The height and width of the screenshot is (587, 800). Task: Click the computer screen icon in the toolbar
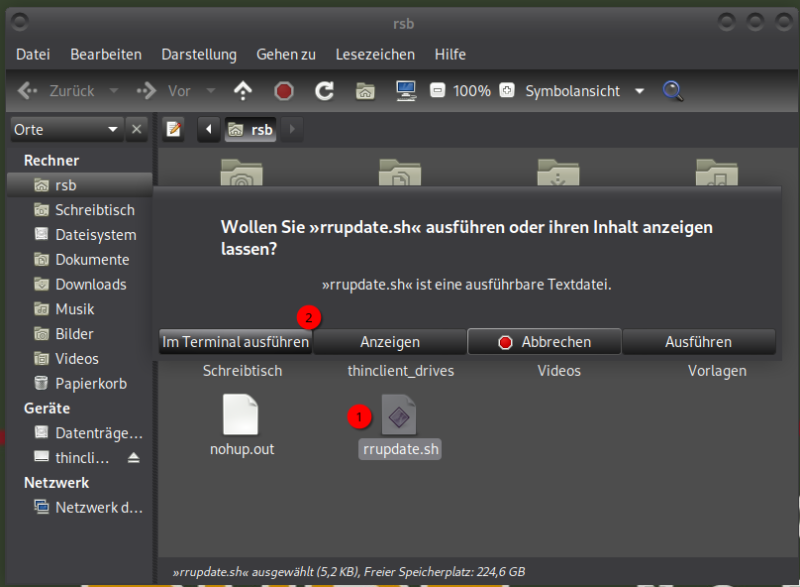point(405,91)
